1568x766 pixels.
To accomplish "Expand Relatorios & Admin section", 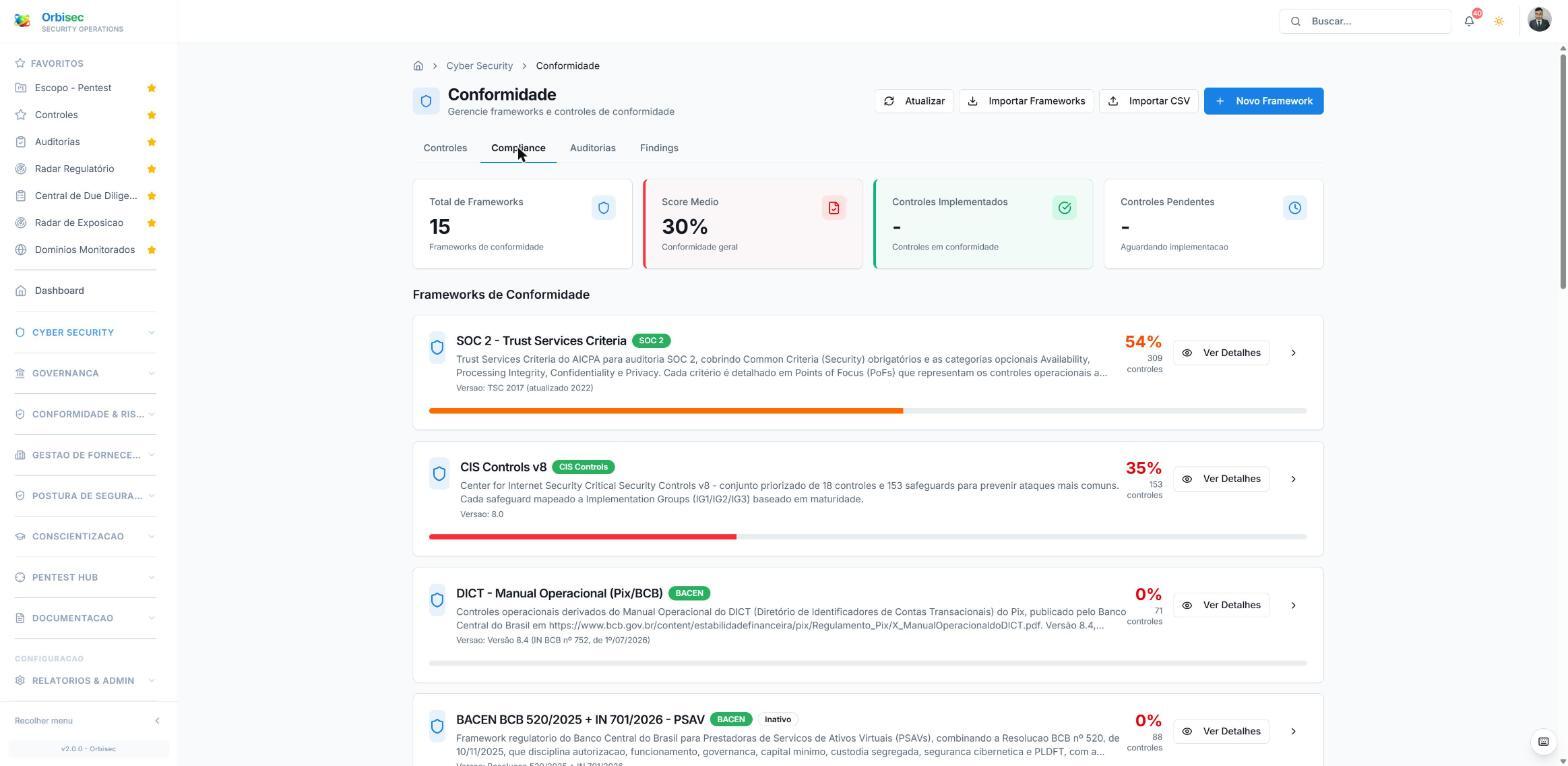I will coord(85,681).
